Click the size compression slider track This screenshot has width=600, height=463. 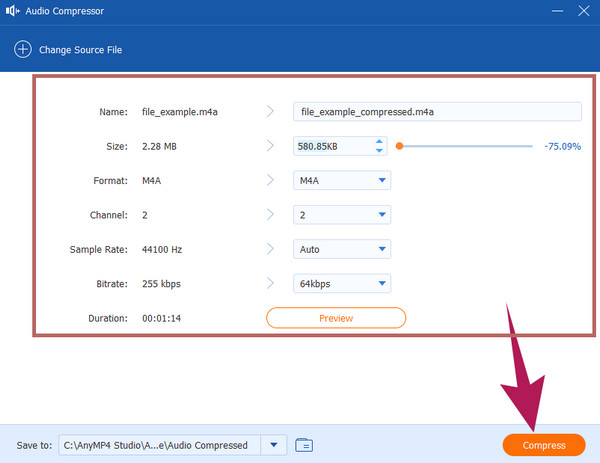(x=464, y=146)
